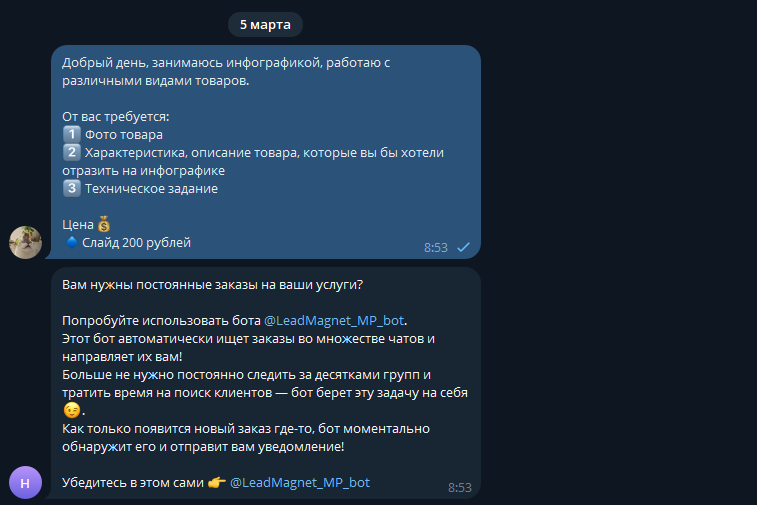Viewport: 757px width, 505px height.
Task: Click the 8:53 timestamp beside the checkmark
Action: (435, 248)
